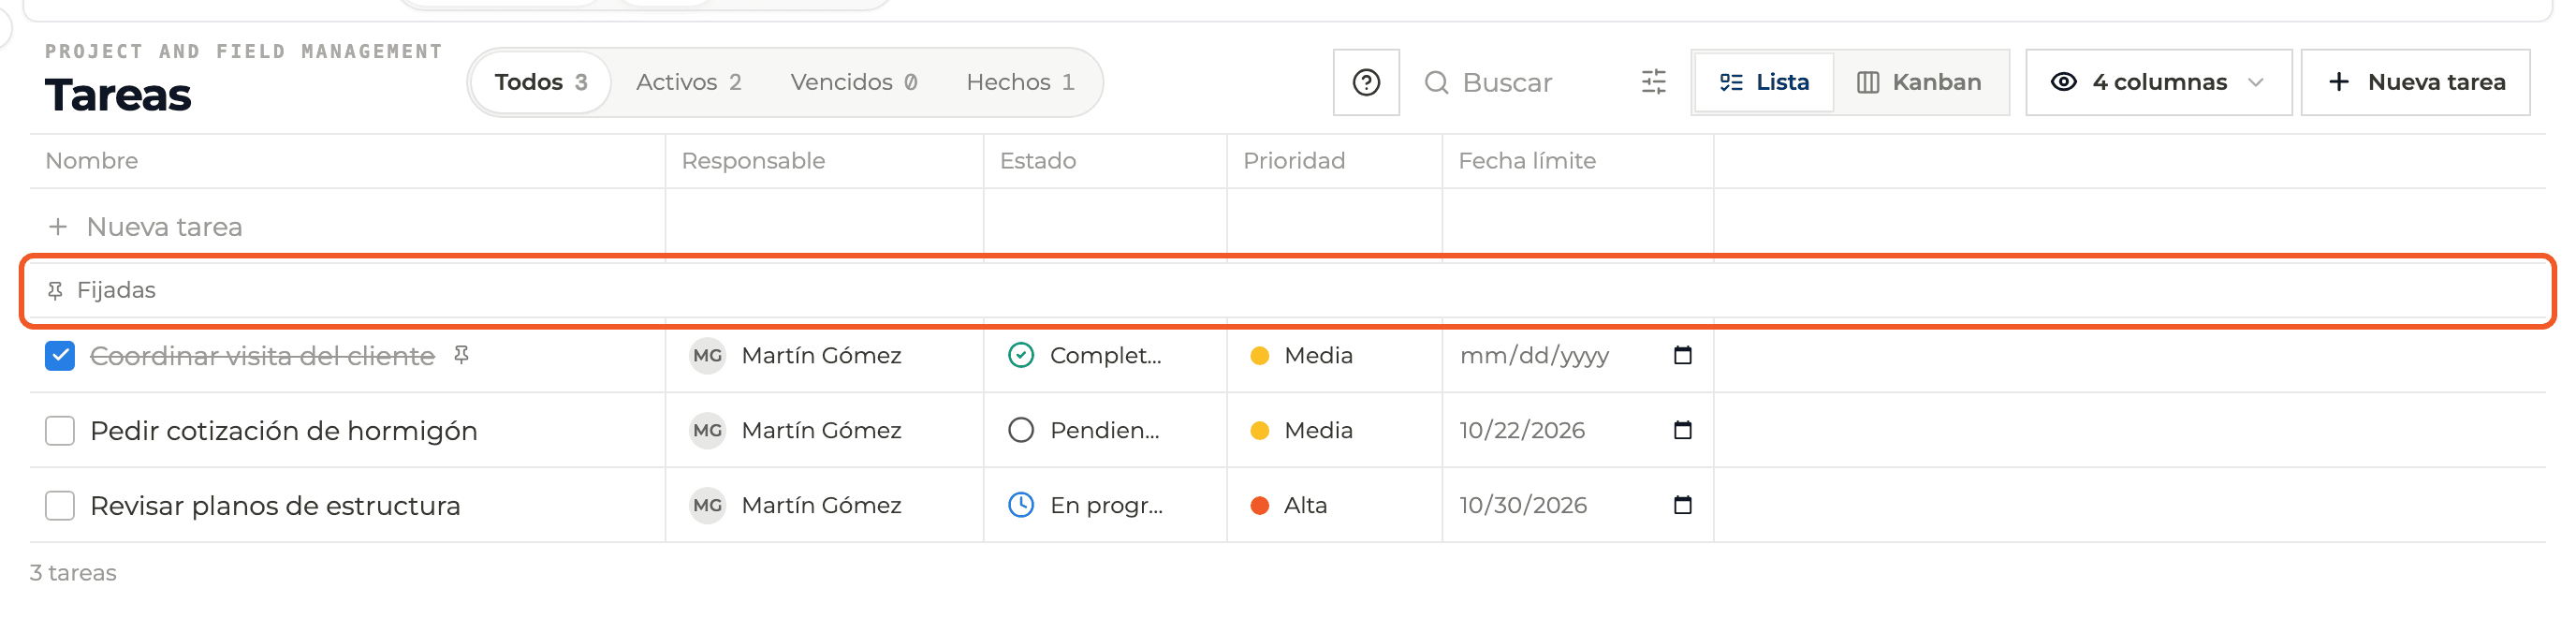Click the Pendiente status circle icon

click(1021, 430)
